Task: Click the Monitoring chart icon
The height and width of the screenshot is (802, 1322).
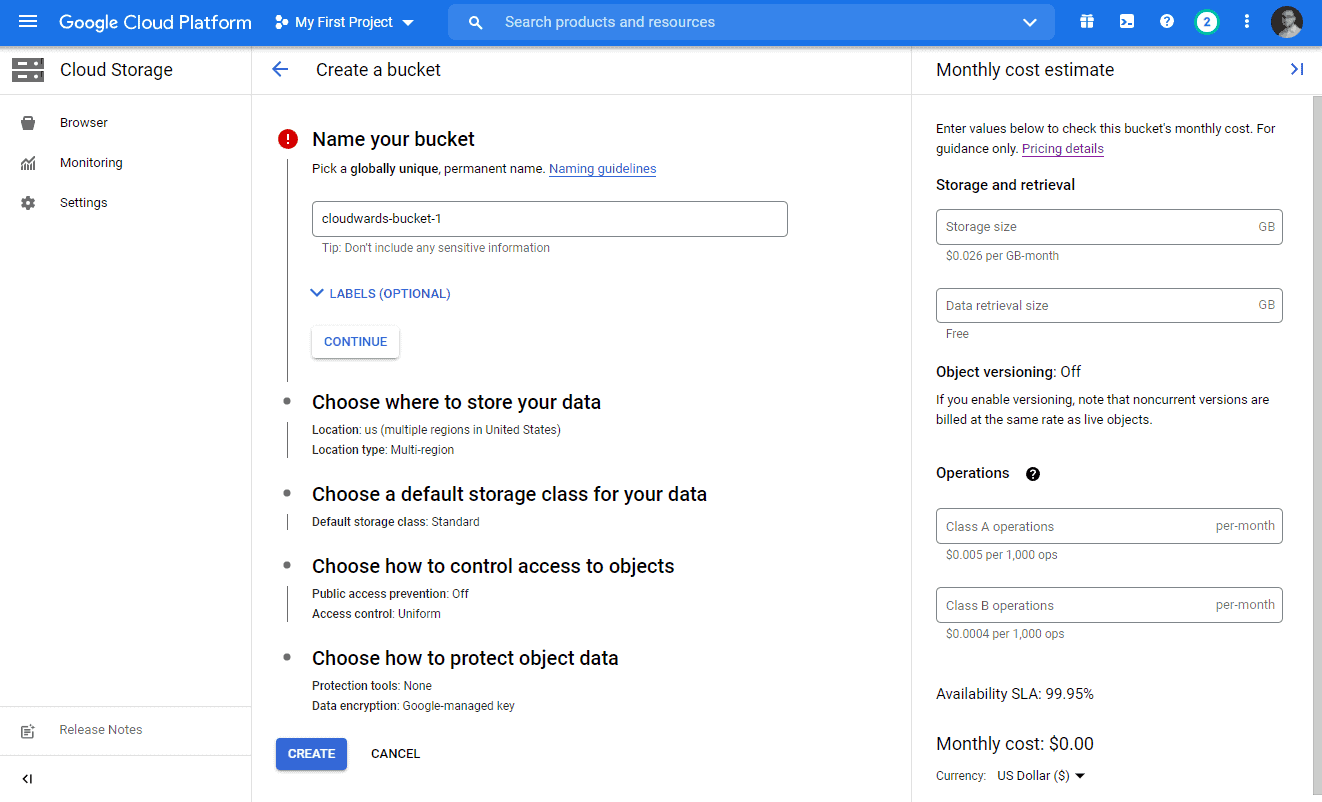Action: pos(28,163)
